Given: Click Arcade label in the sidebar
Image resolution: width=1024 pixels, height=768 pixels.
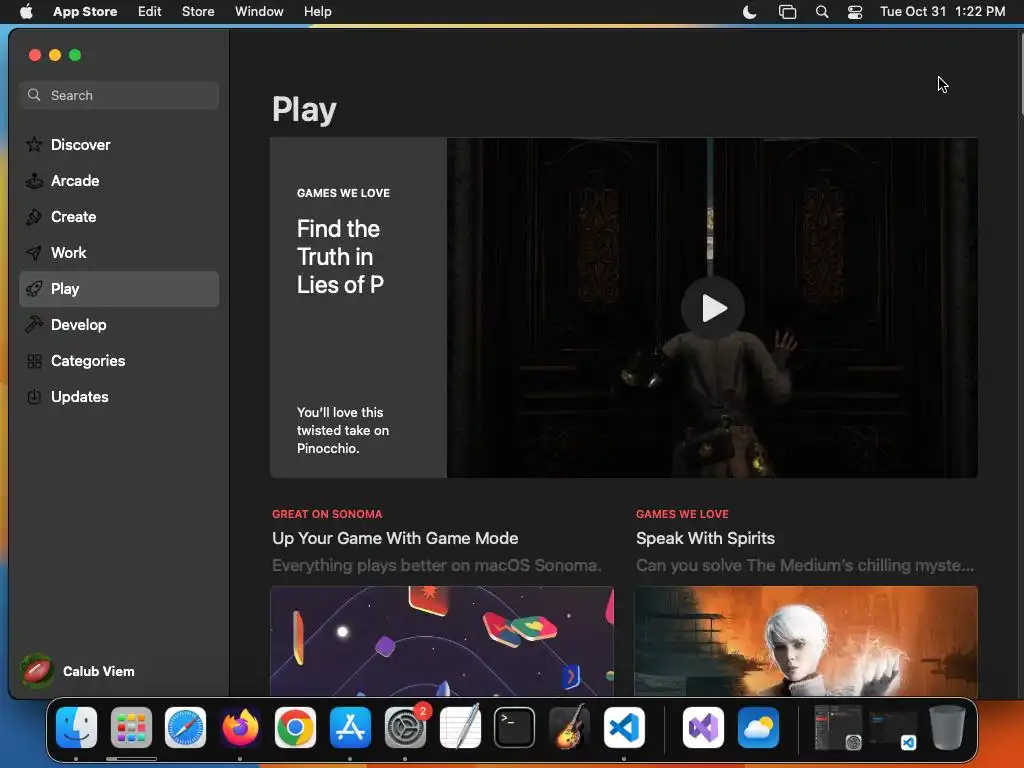Looking at the screenshot, I should 75,180.
